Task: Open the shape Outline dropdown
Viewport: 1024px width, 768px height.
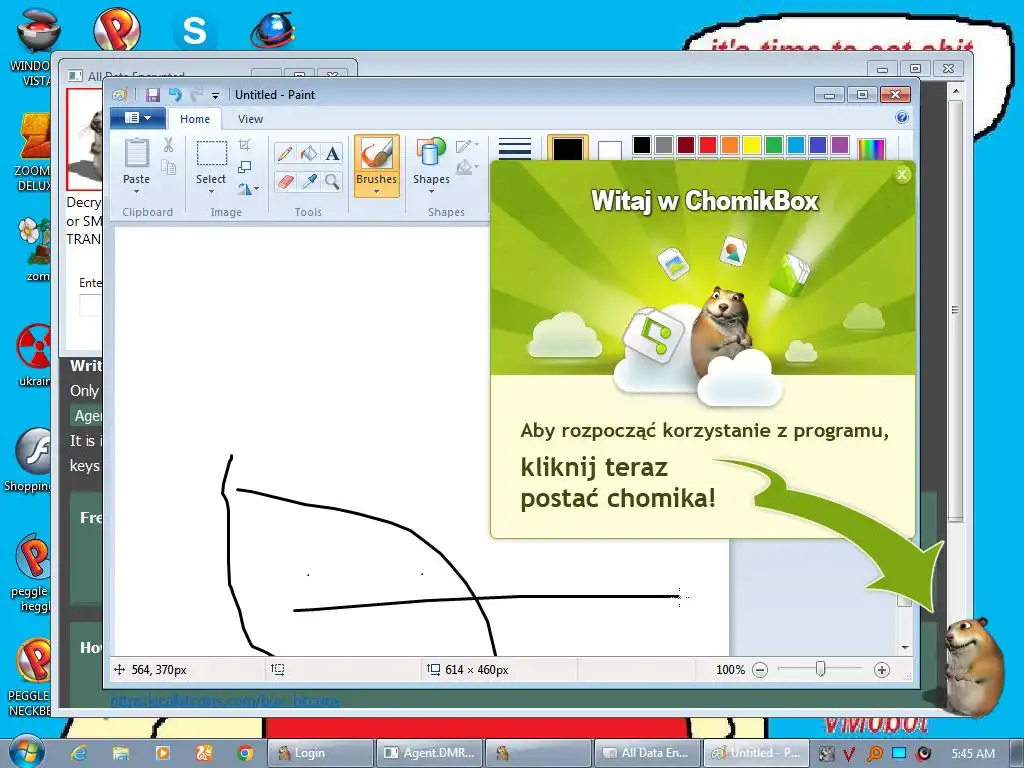Action: [468, 145]
